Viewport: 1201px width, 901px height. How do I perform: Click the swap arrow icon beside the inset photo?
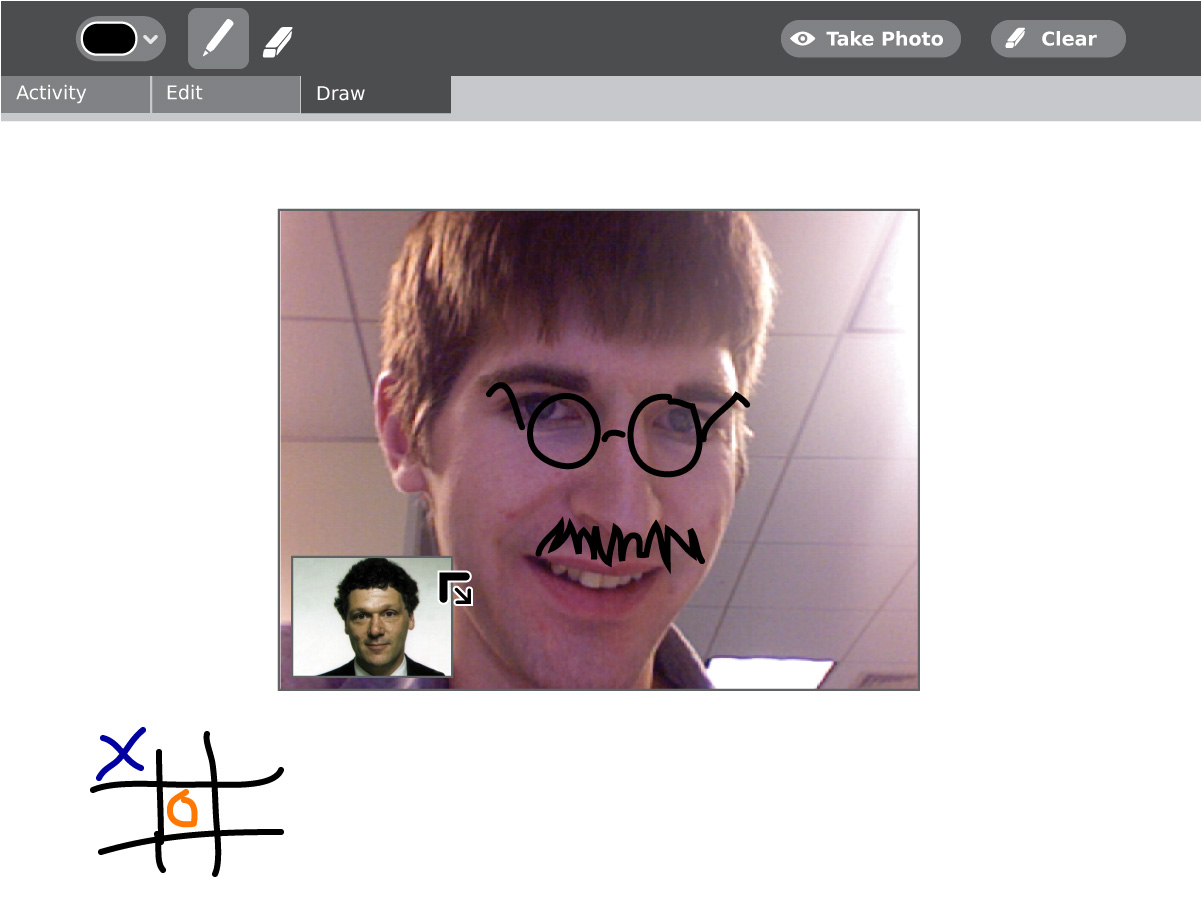(456, 588)
